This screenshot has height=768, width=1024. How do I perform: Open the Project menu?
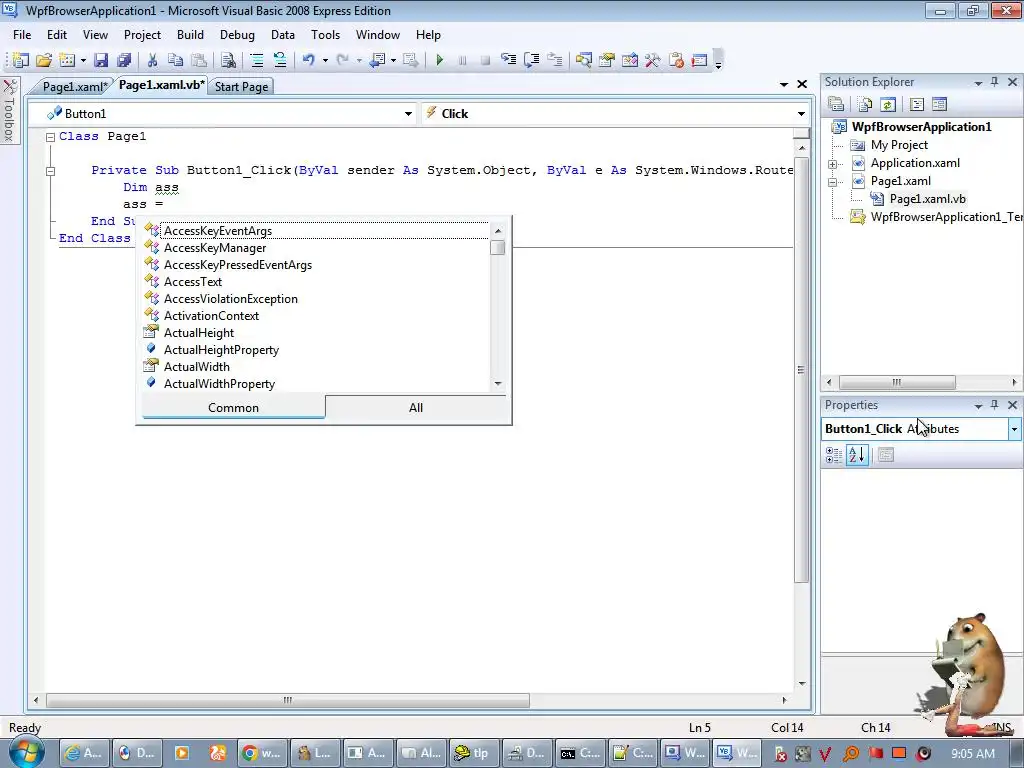click(x=142, y=35)
